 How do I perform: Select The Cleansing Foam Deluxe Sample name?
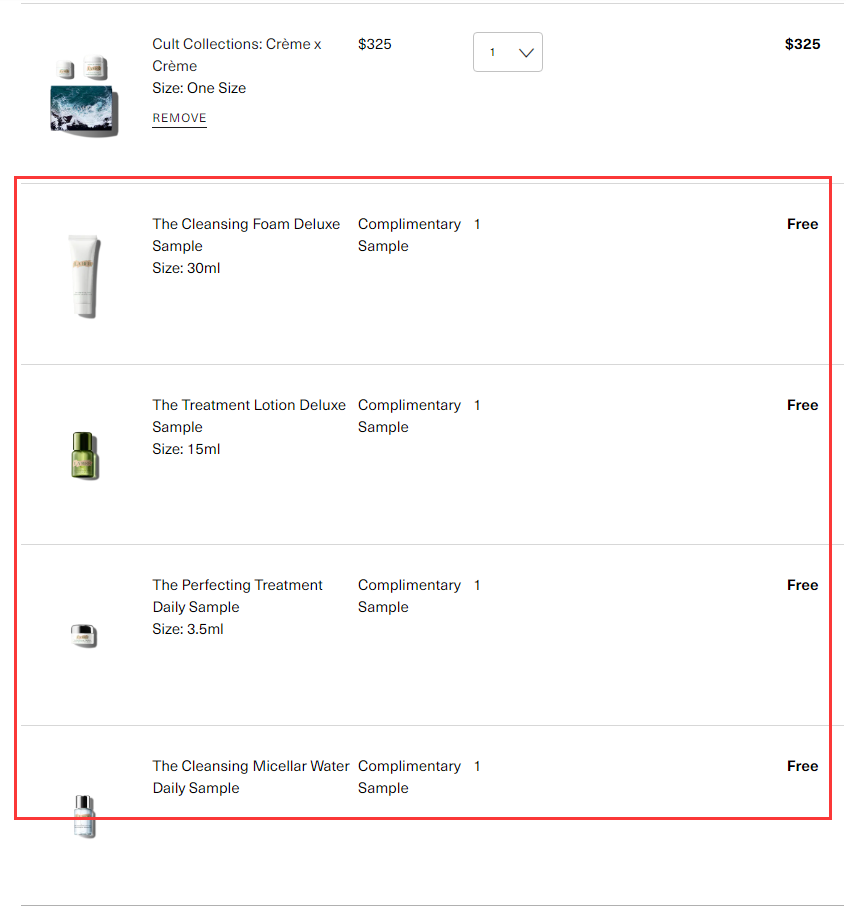pos(246,235)
